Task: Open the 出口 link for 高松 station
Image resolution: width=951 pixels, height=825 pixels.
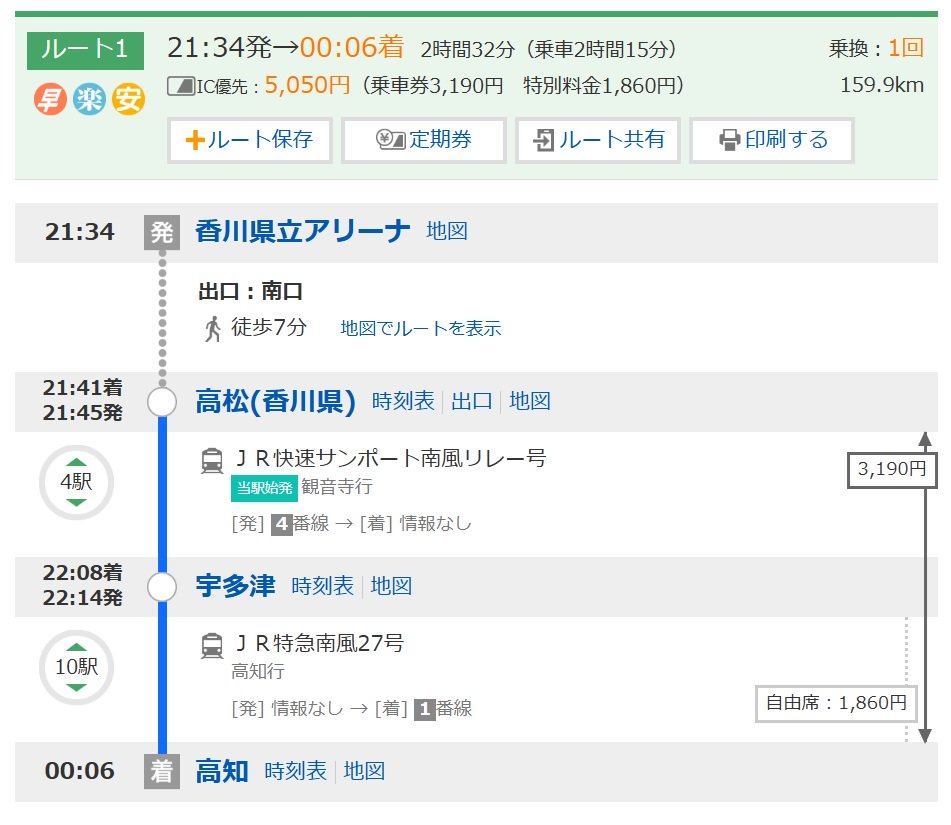Action: click(x=472, y=401)
